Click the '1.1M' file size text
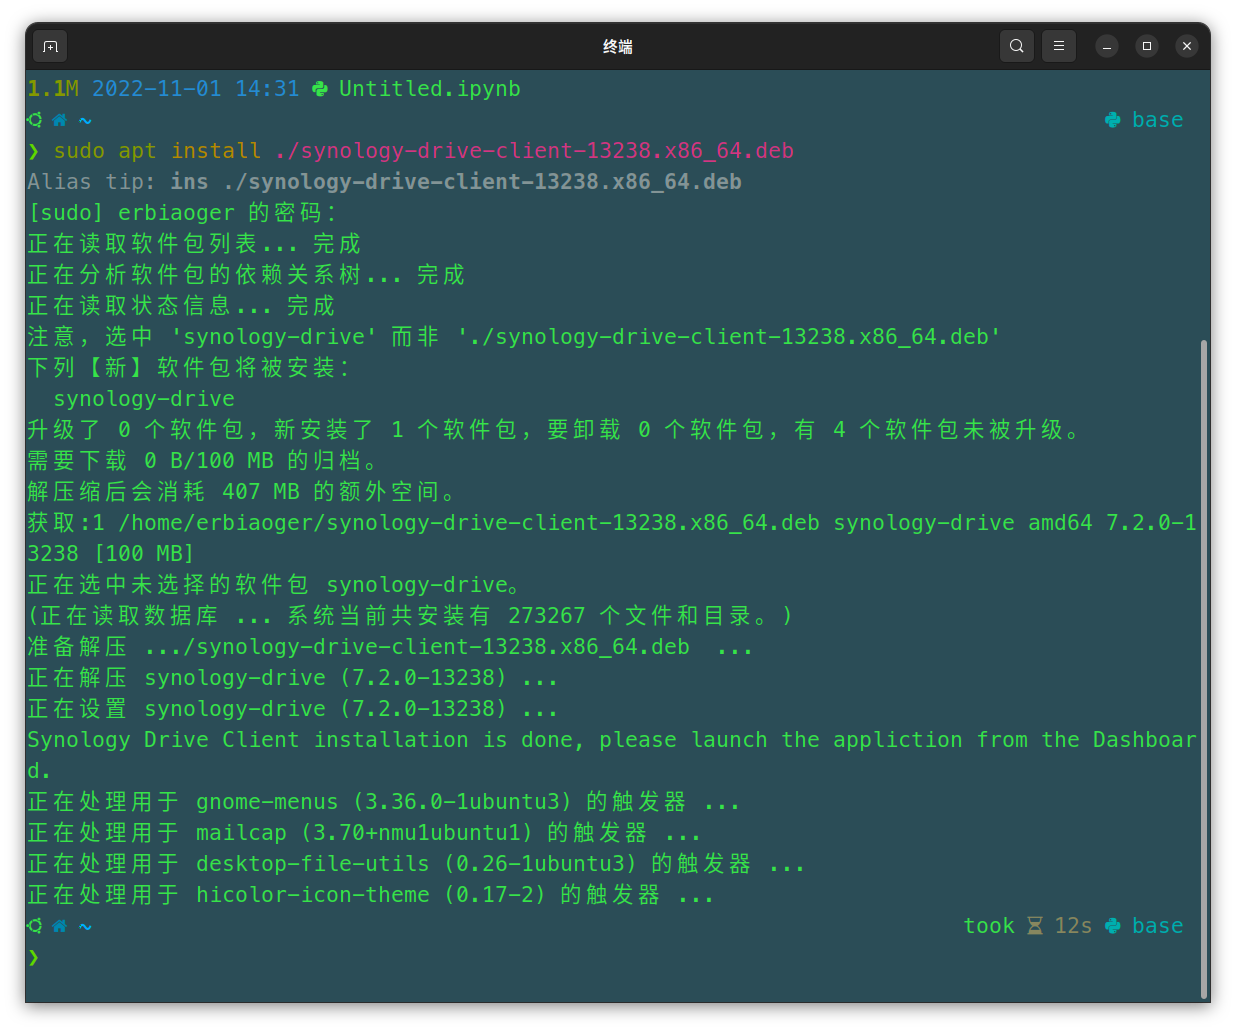 click(x=53, y=89)
